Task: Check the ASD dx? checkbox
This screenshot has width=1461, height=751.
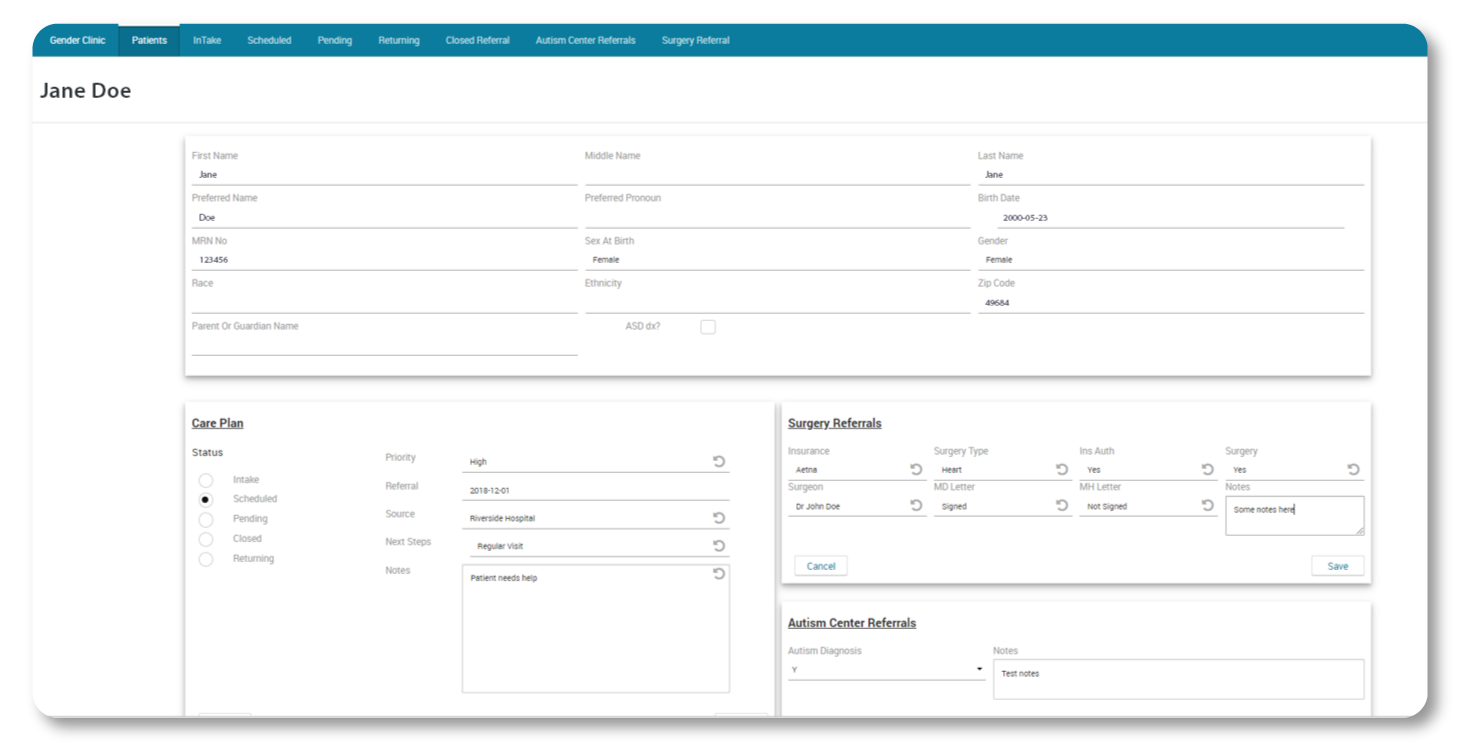Action: pyautogui.click(x=708, y=325)
